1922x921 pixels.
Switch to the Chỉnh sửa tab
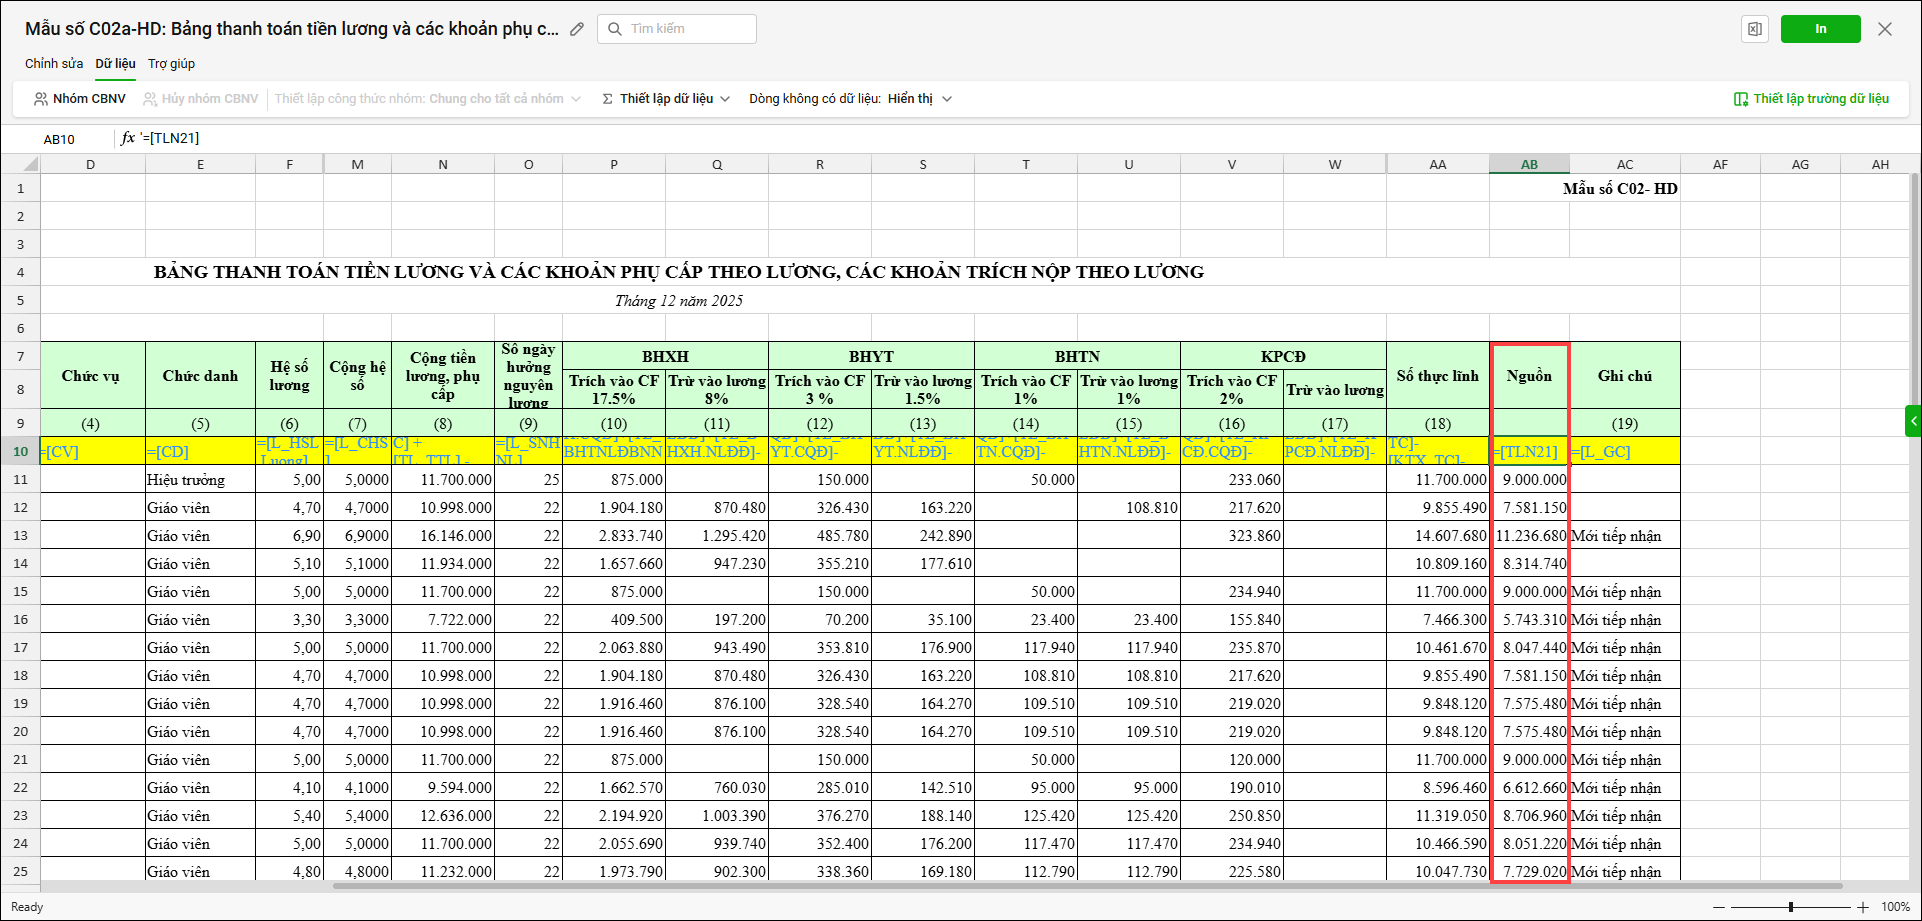(x=54, y=64)
